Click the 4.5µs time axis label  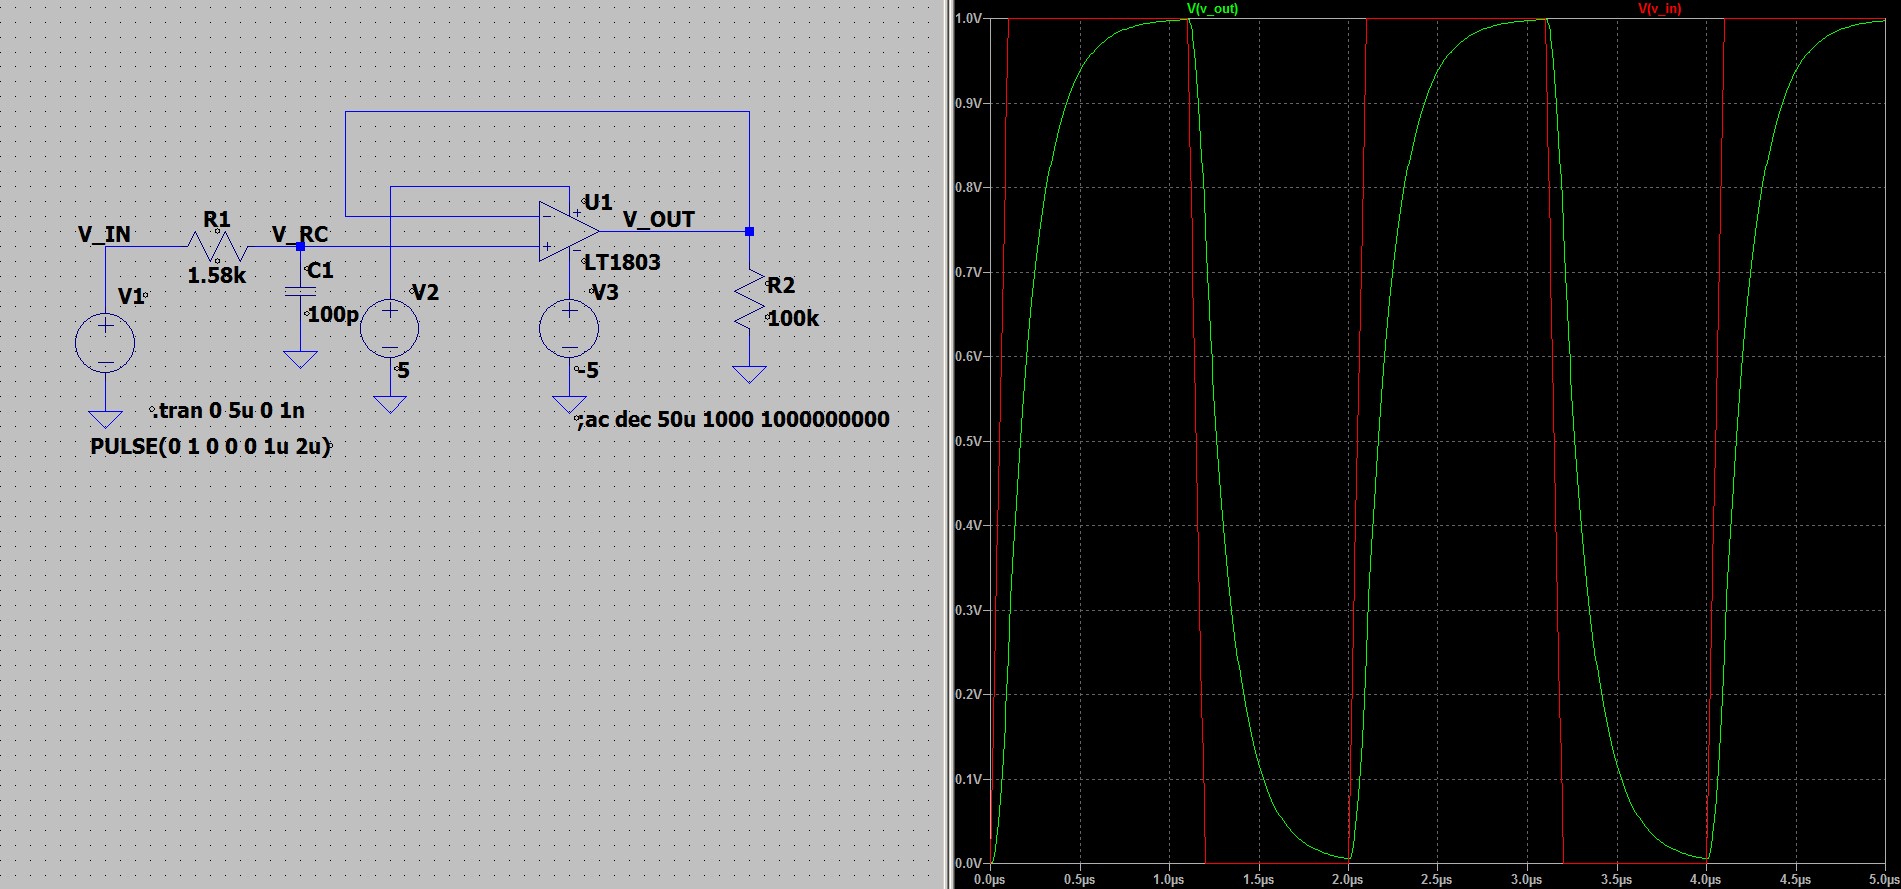click(1795, 880)
